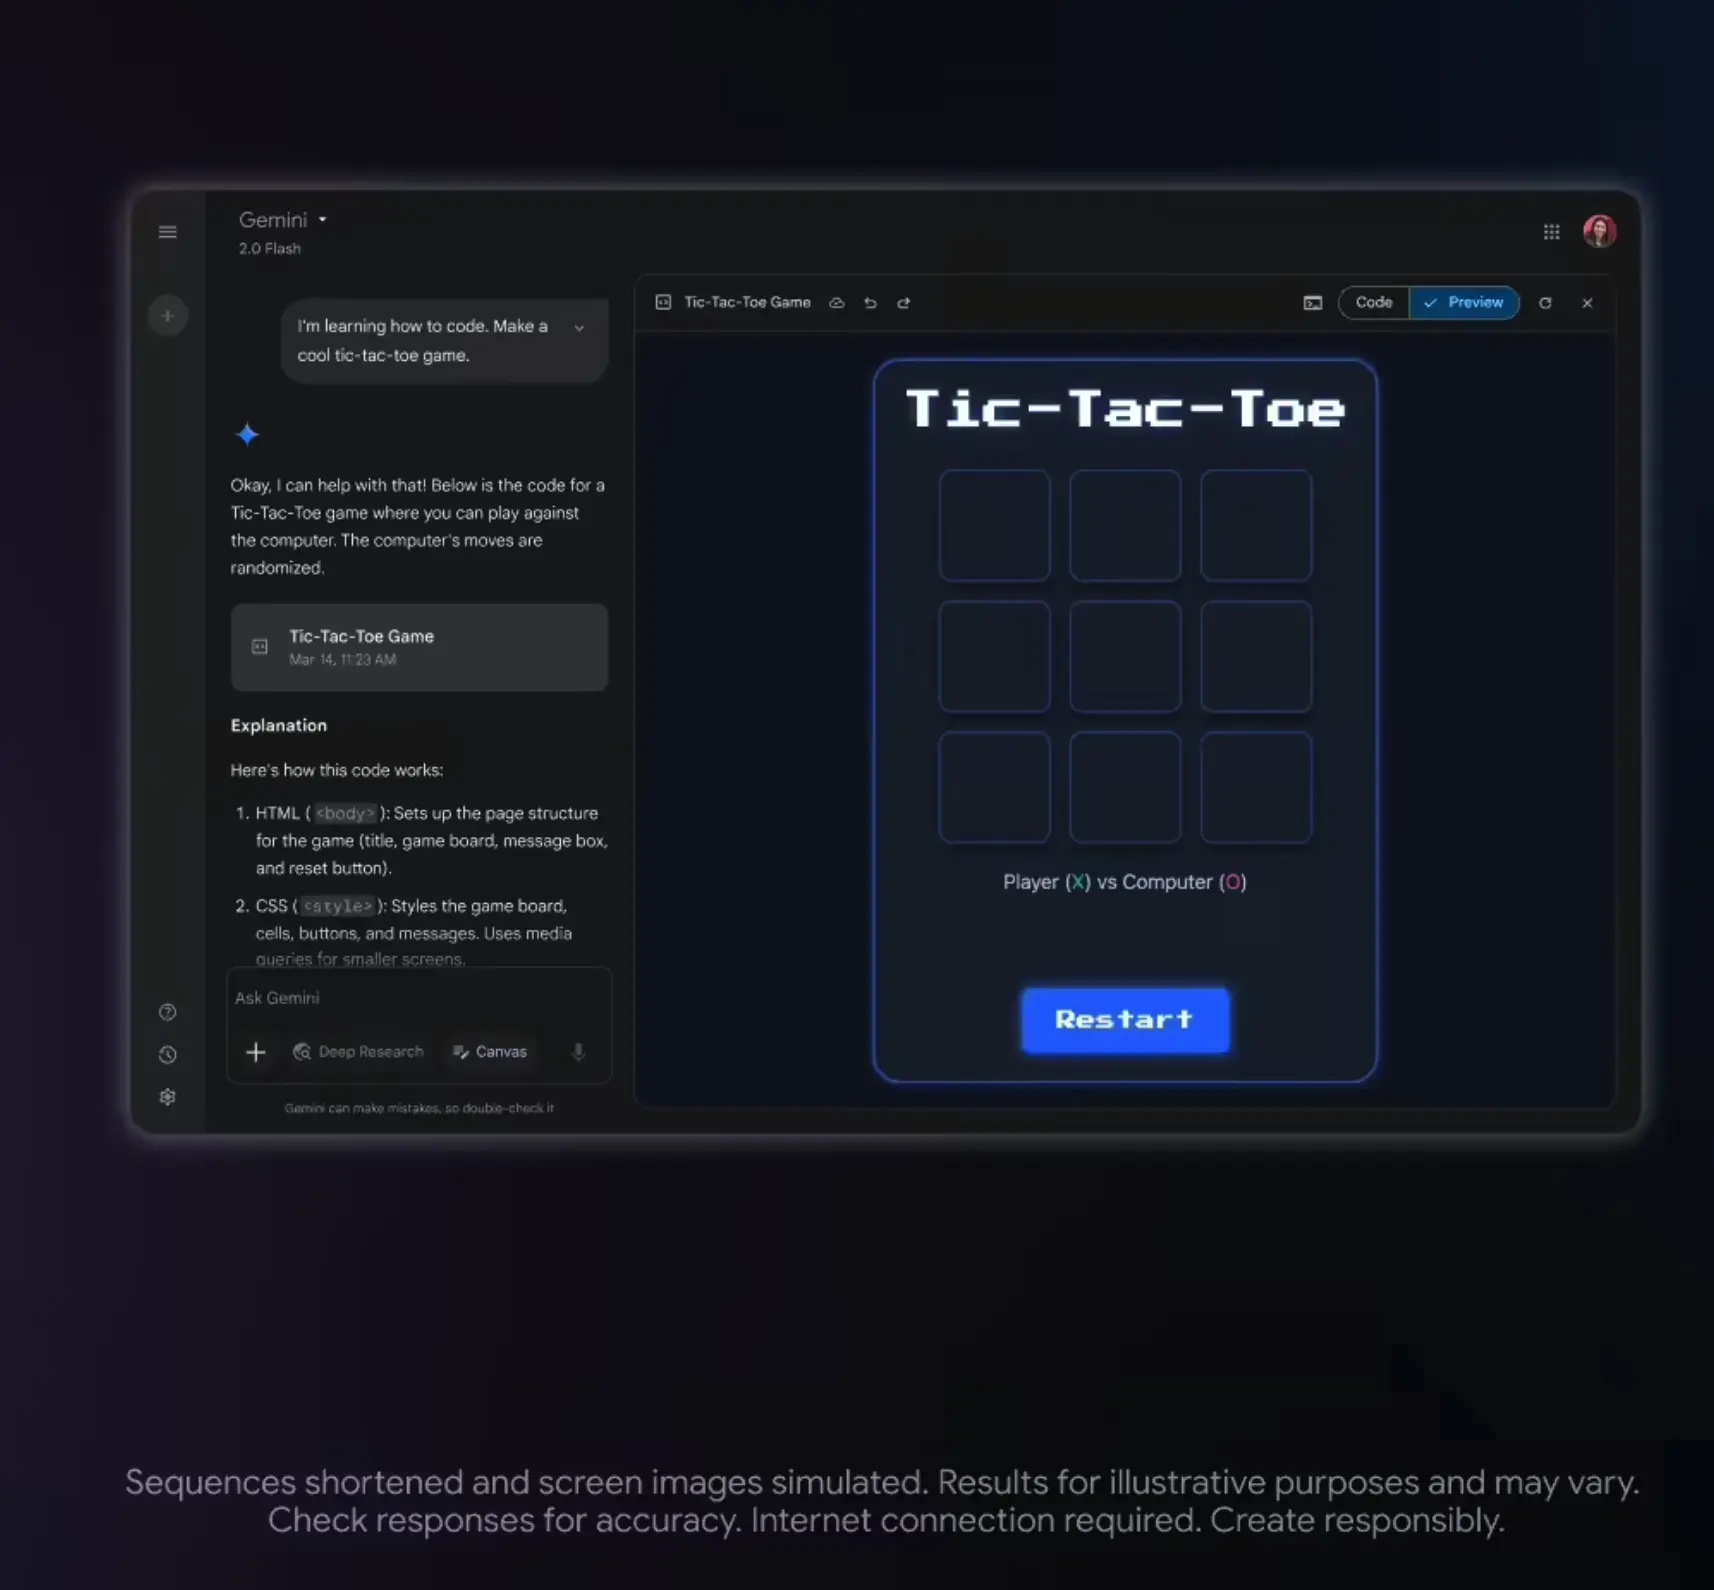This screenshot has width=1714, height=1590.
Task: Click the "Here's how this code works:" line
Action: click(x=337, y=771)
